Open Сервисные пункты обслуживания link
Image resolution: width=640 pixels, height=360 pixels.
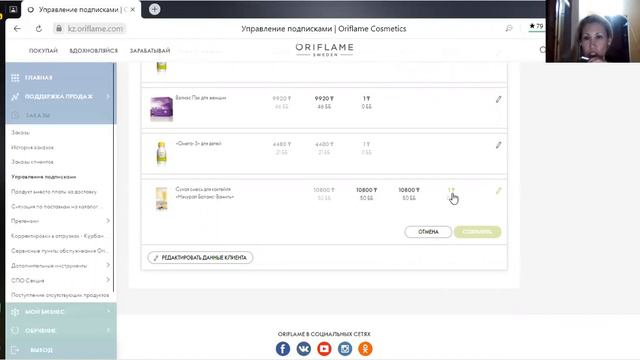[60, 251]
